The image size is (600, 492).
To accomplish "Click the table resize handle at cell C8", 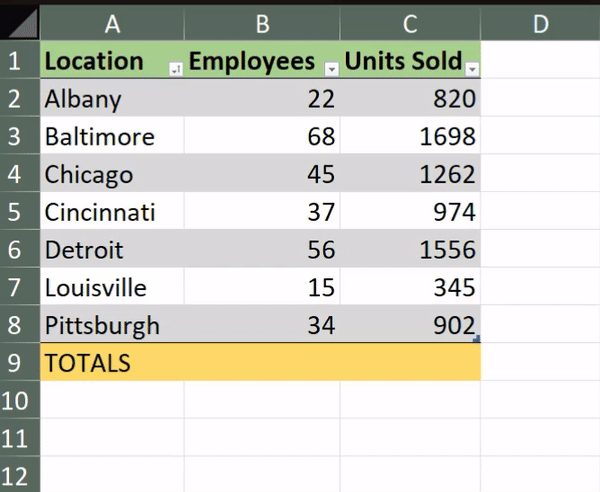I will point(477,339).
